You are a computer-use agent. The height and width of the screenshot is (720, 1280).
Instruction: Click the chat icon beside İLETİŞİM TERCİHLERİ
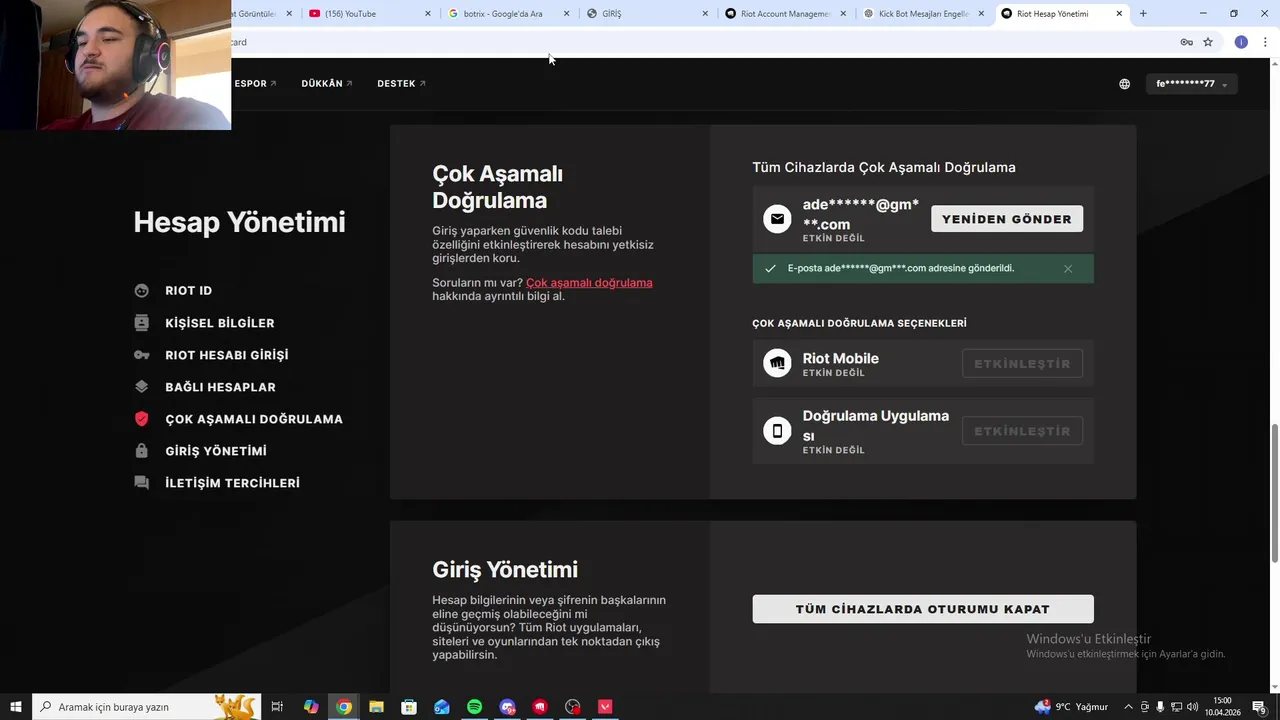point(141,483)
